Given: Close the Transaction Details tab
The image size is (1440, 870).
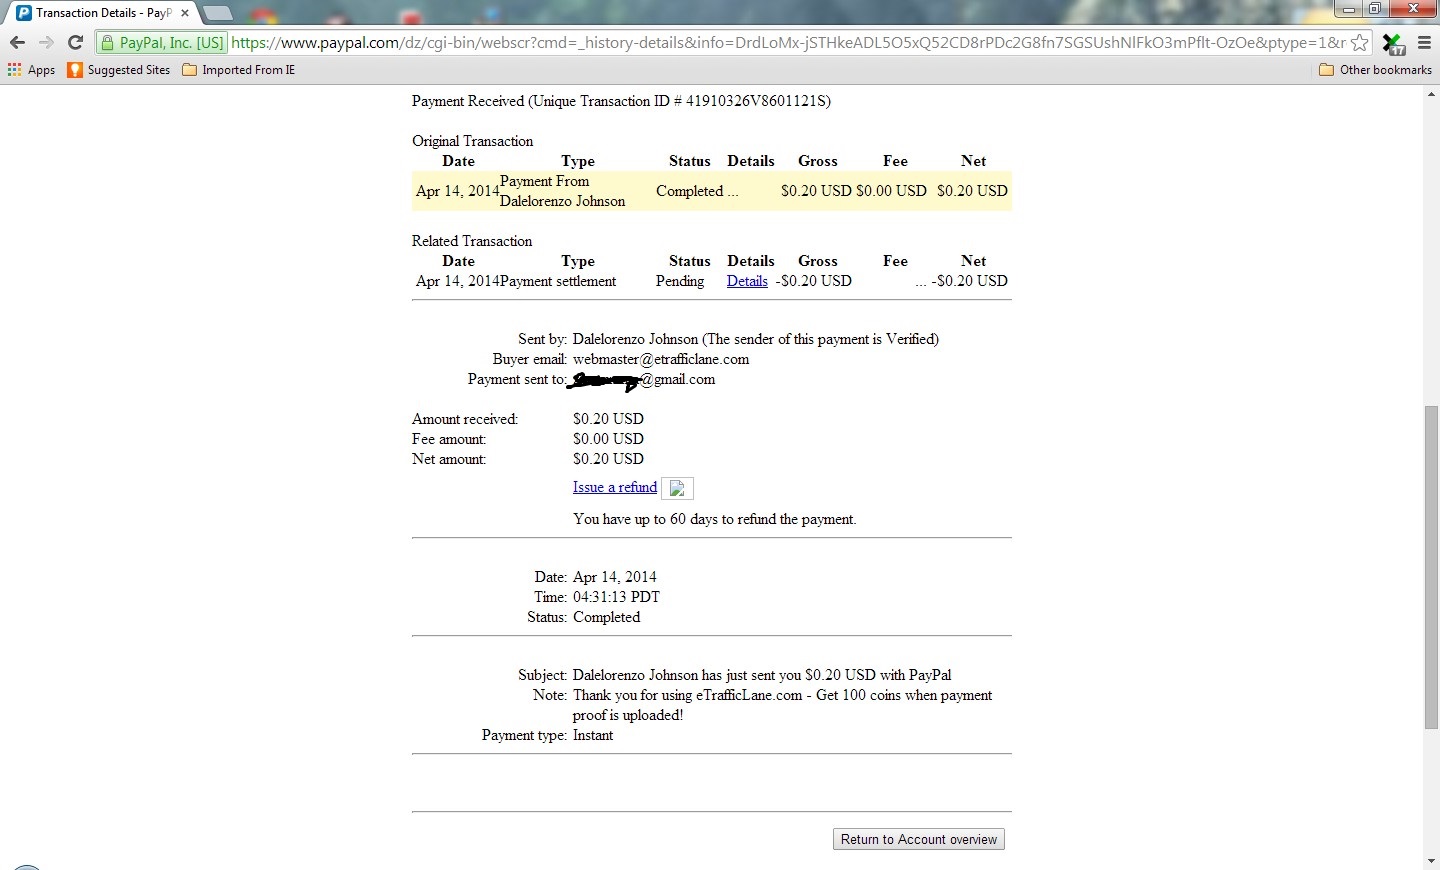Looking at the screenshot, I should 185,13.
